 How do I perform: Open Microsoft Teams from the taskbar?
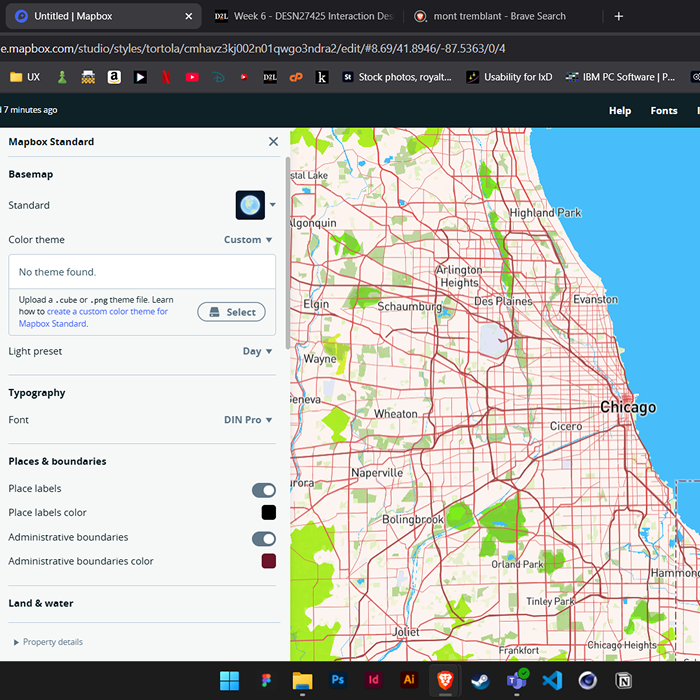click(517, 681)
